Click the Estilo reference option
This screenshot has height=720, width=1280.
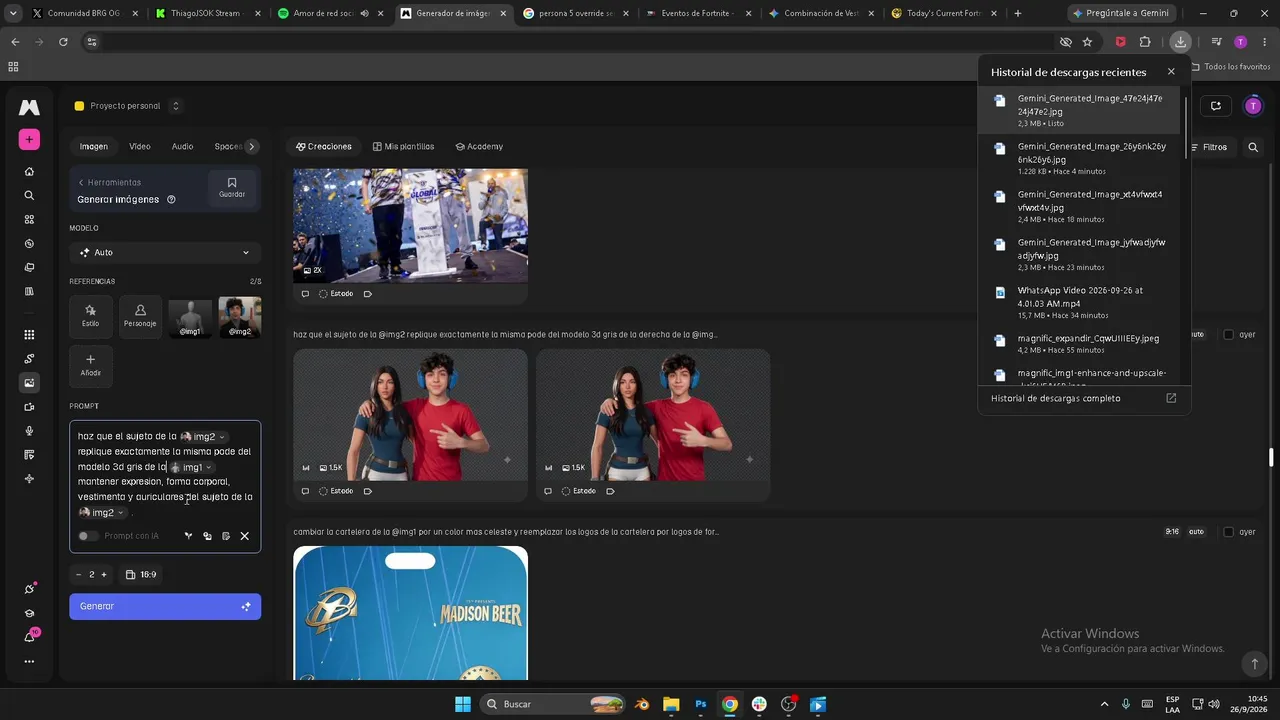(90, 317)
